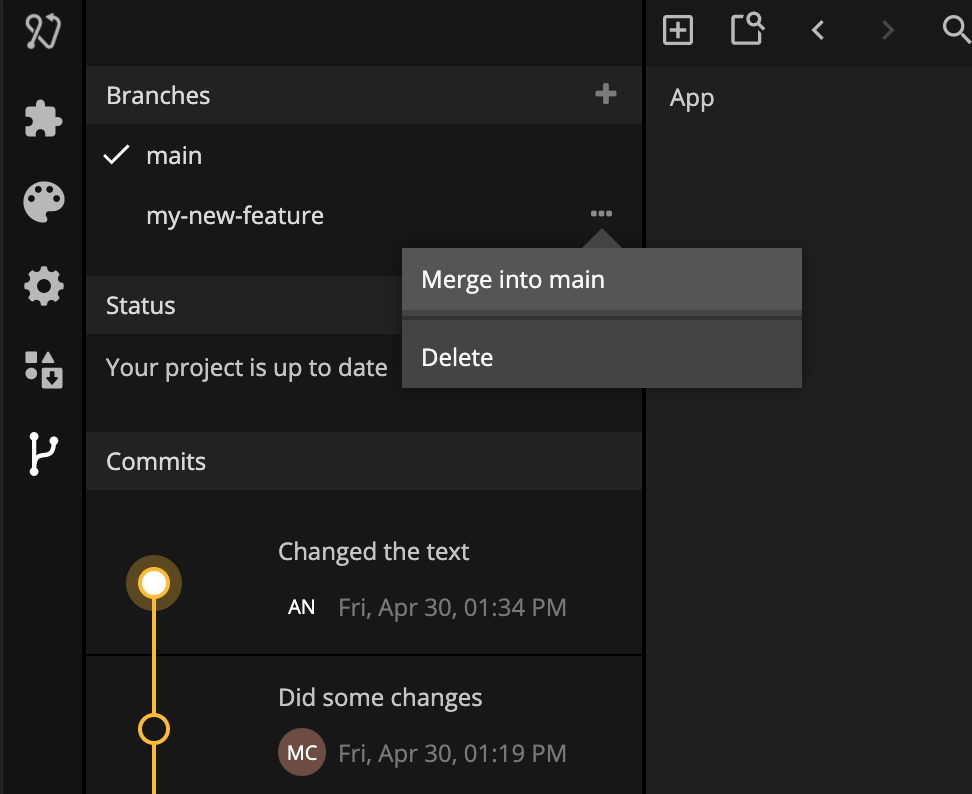Navigate back with the left chevron
Viewport: 972px width, 794px height.
pos(818,30)
